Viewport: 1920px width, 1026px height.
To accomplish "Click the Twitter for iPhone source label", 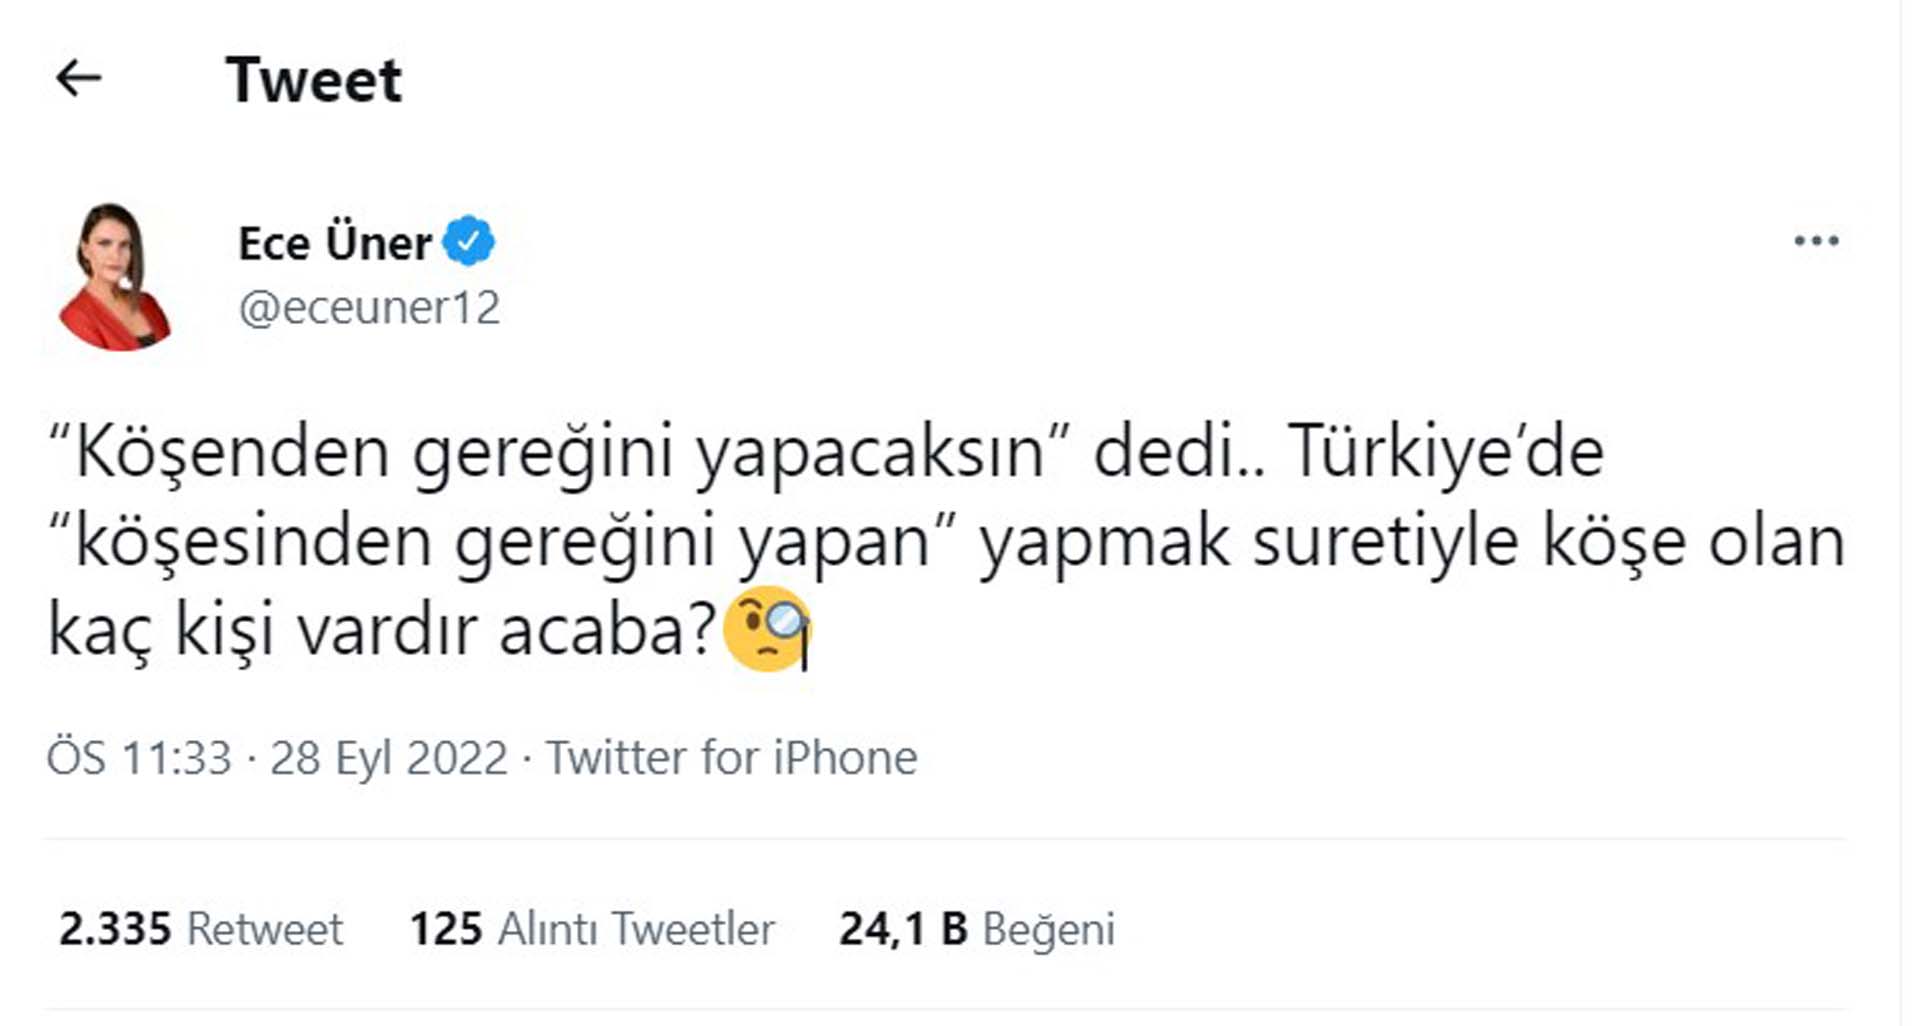I will pos(730,758).
